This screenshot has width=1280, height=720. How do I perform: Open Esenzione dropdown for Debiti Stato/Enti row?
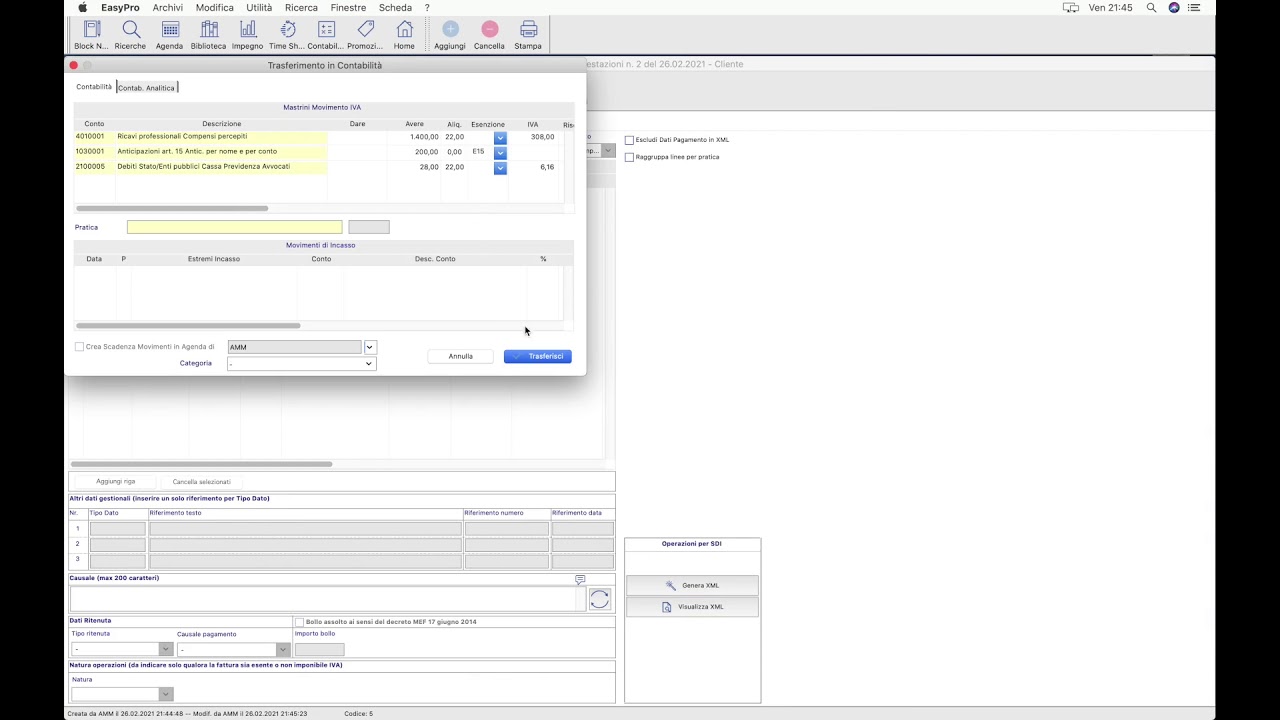(500, 167)
